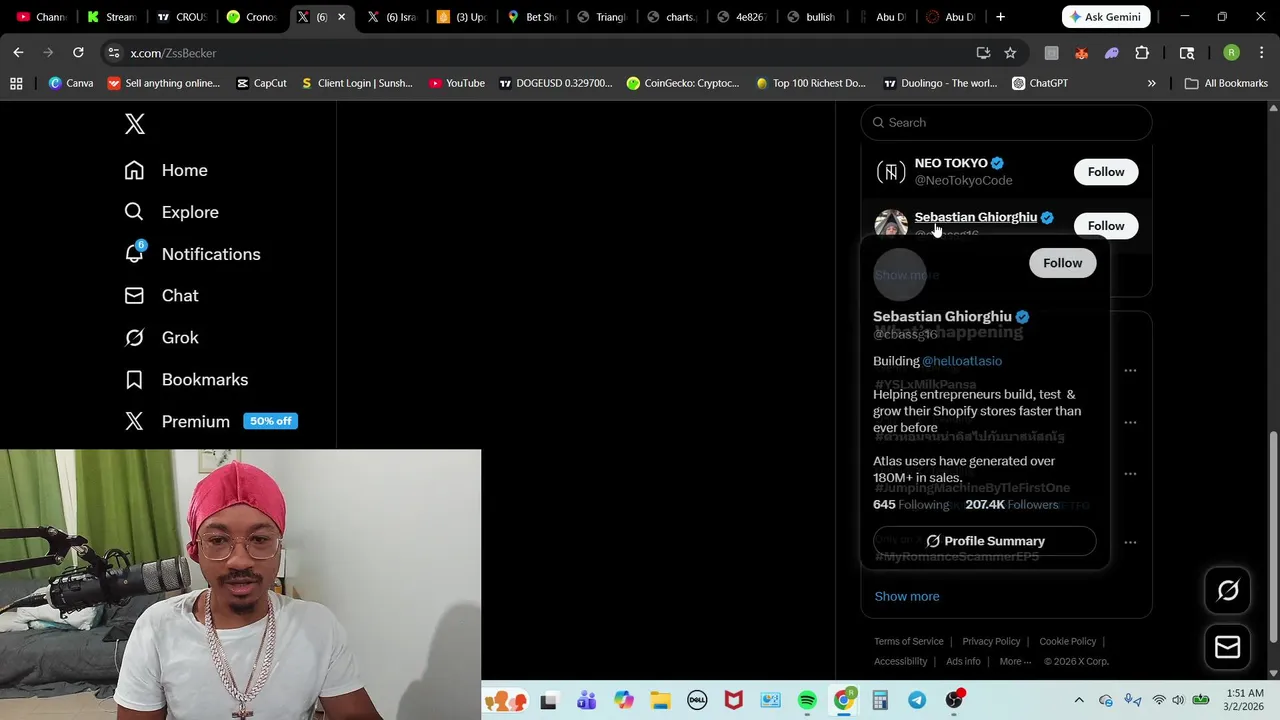The image size is (1280, 720).
Task: Open Chat from the sidebar
Action: pos(161,296)
